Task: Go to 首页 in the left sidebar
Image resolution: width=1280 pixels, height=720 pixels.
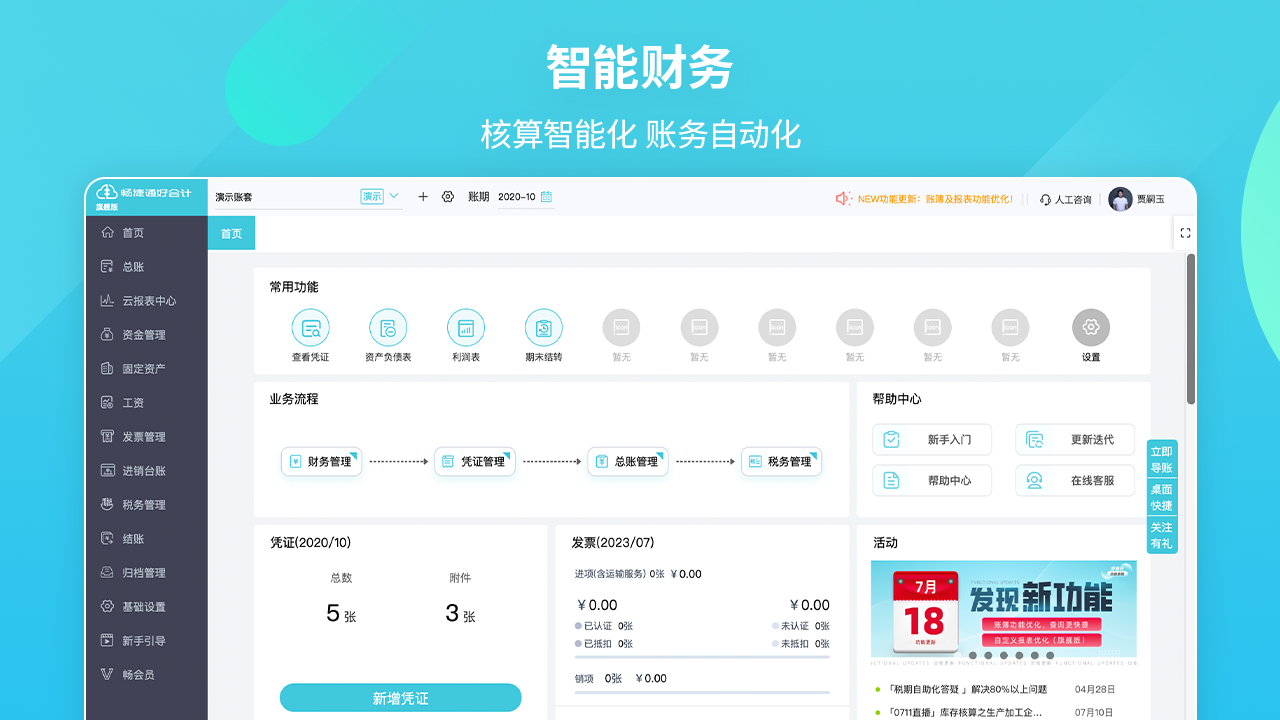Action: pyautogui.click(x=146, y=233)
